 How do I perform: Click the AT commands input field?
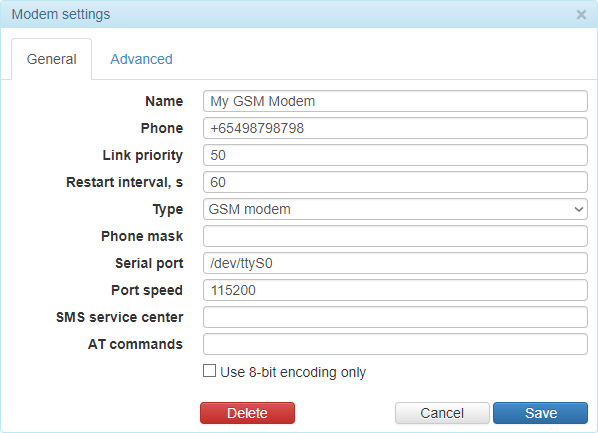(x=395, y=344)
